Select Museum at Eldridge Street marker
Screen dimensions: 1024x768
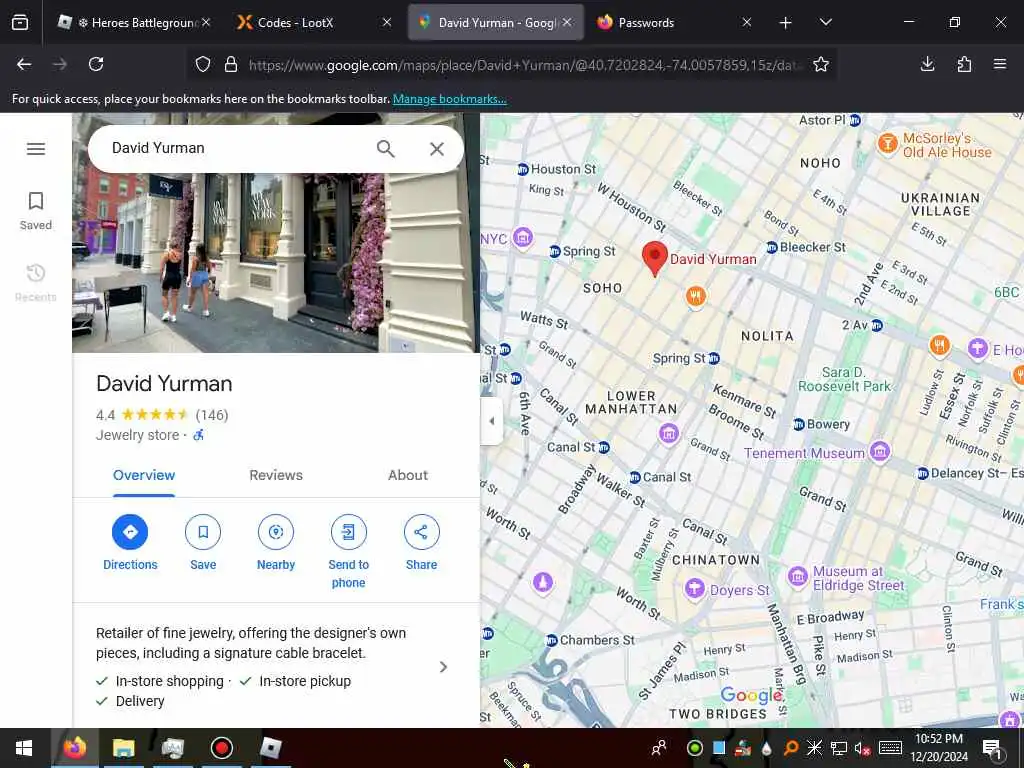click(x=797, y=576)
